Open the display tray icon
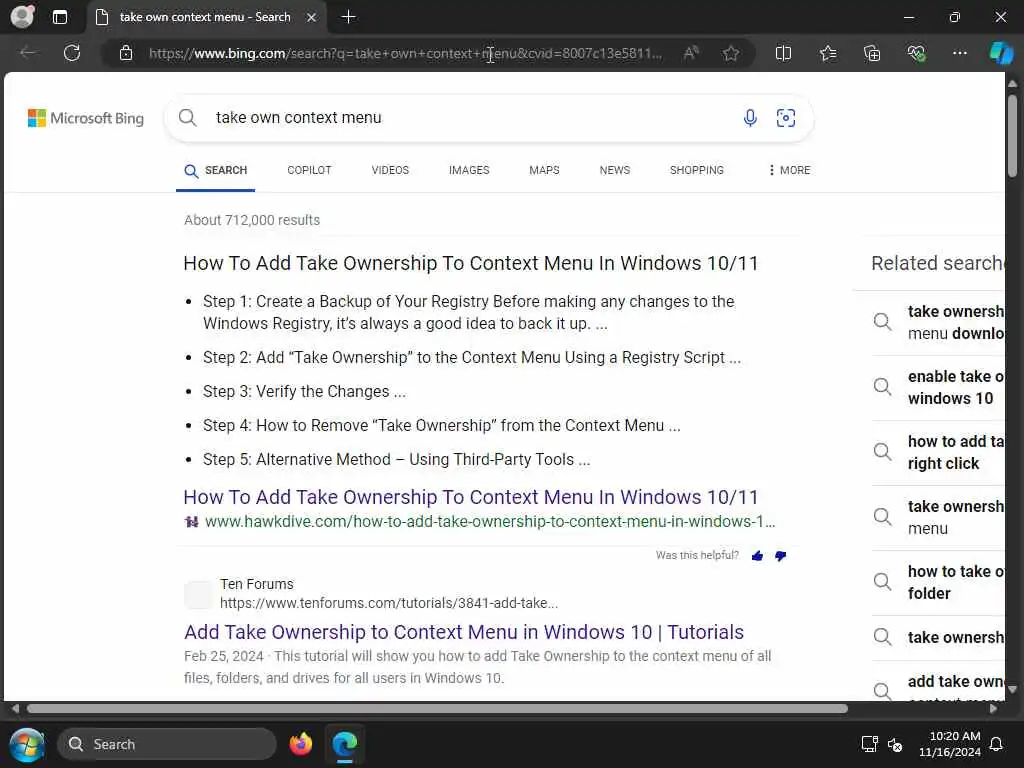The image size is (1024, 768). pos(869,744)
